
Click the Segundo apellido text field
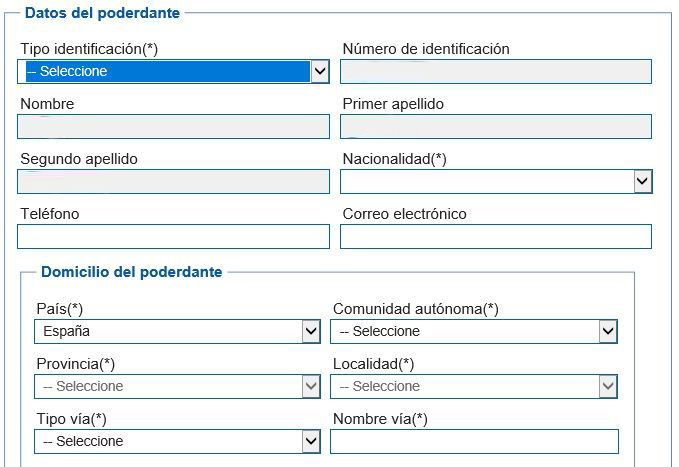click(173, 181)
